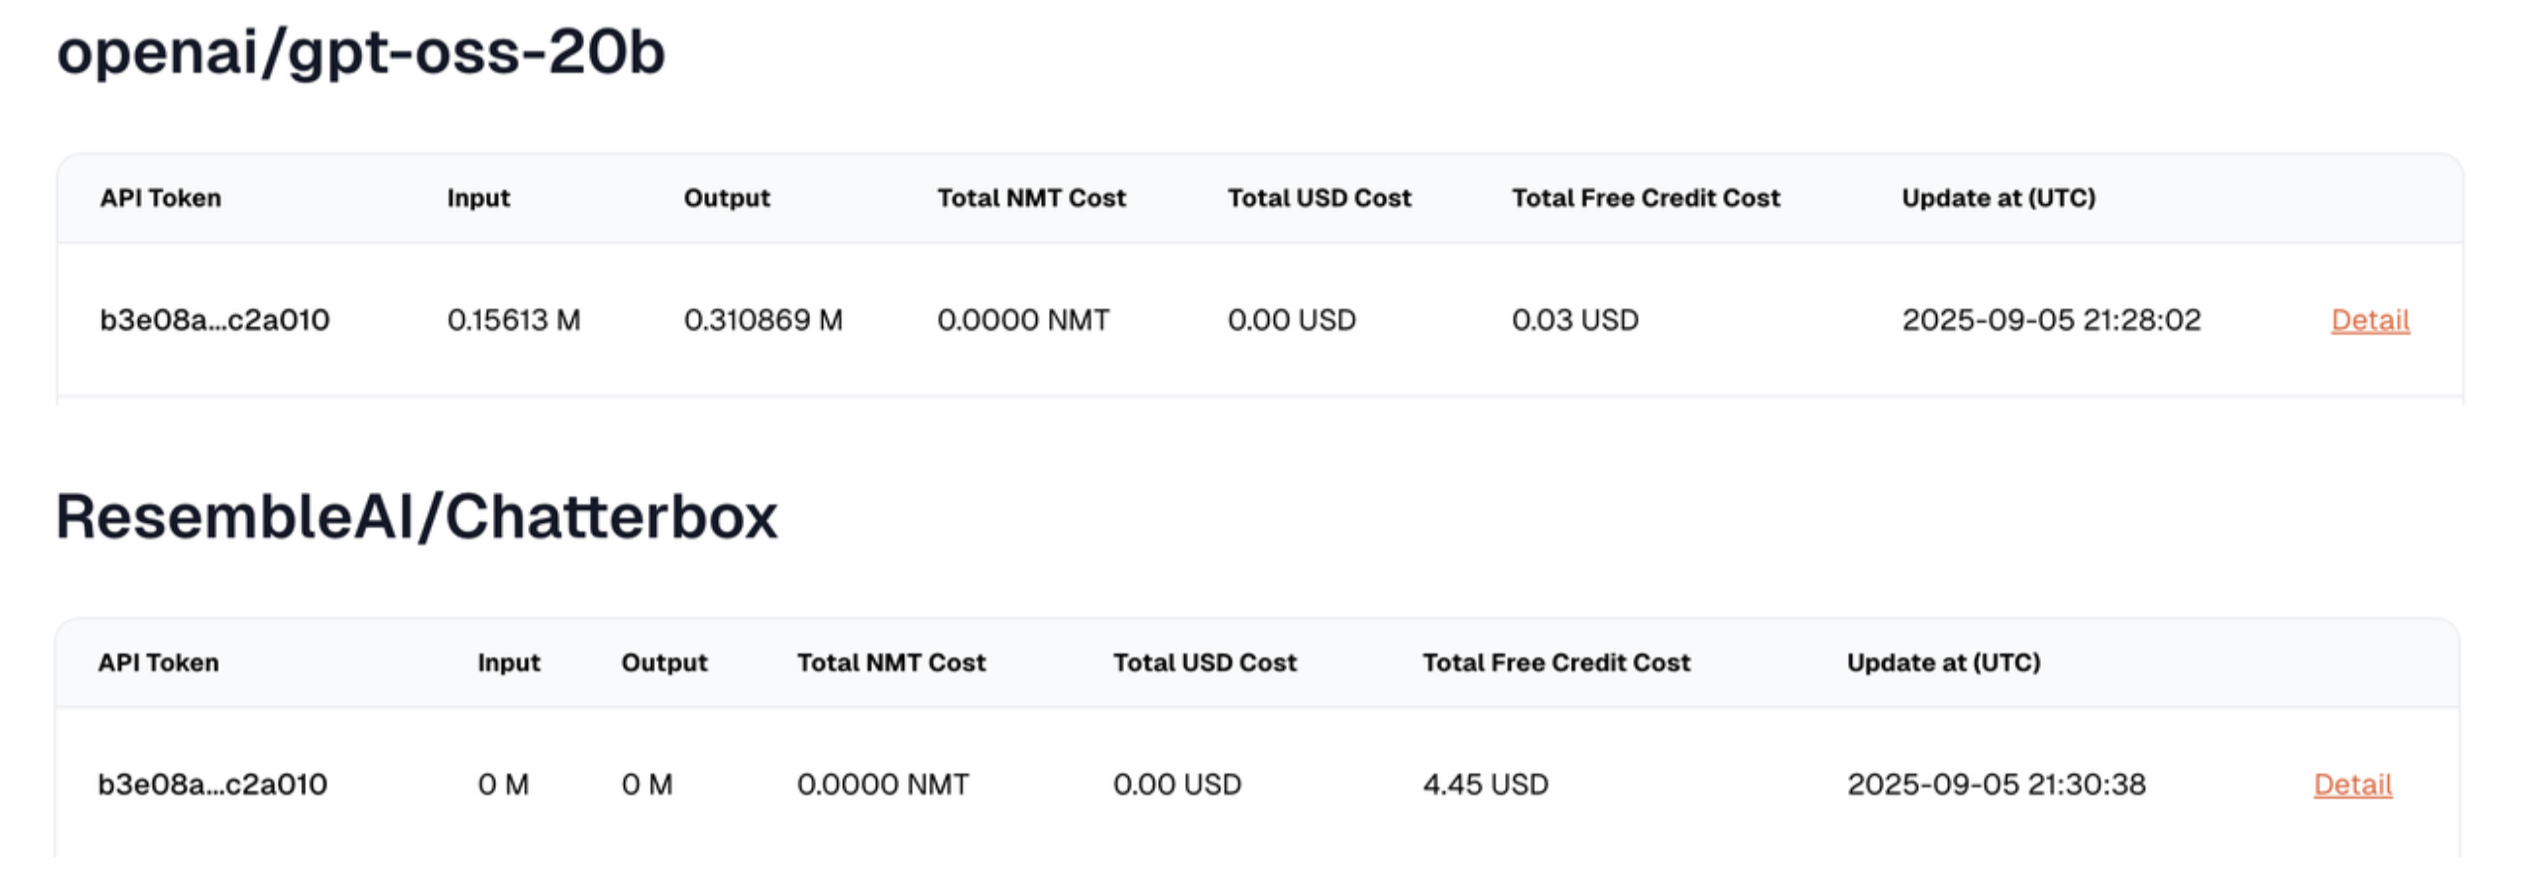
Task: Click Total USD Cost header in Chatterbox table
Action: [1205, 662]
